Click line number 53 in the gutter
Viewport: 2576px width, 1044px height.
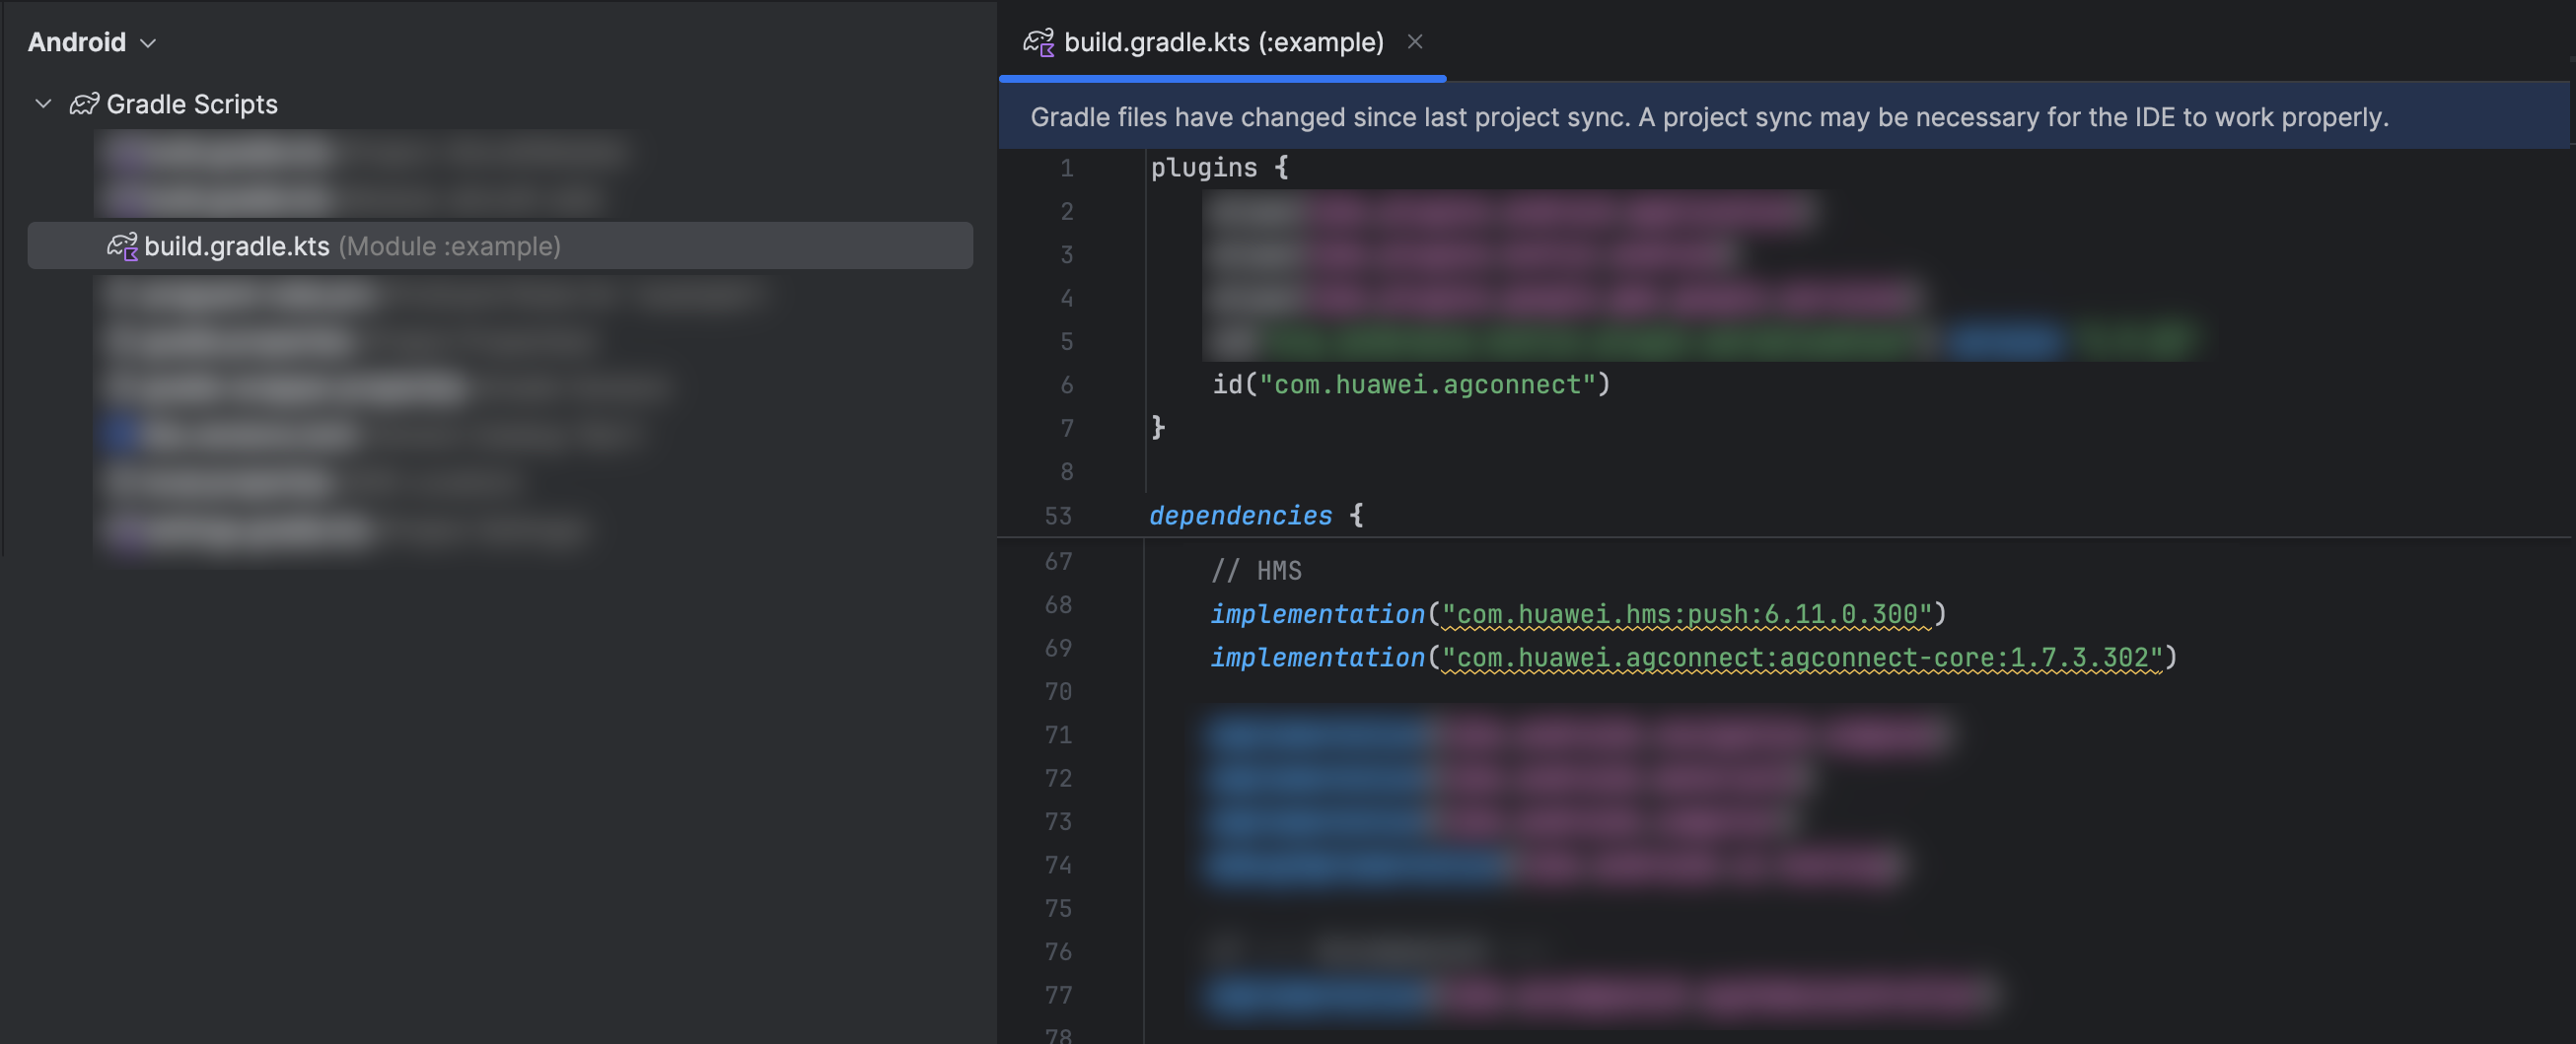1057,516
